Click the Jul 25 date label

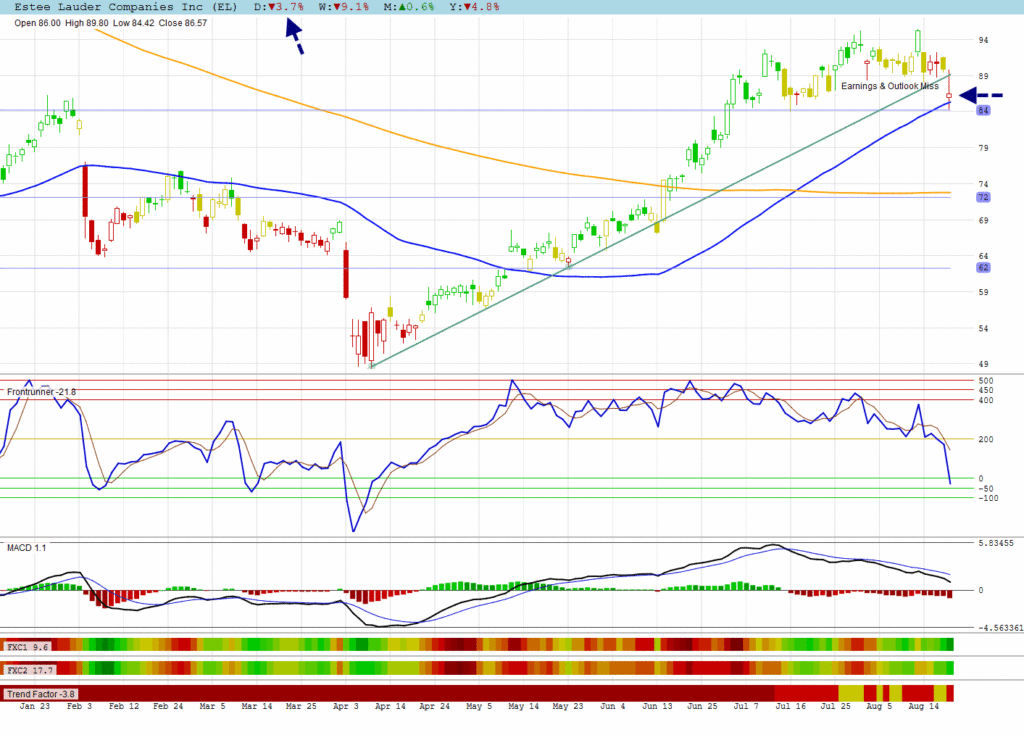tap(835, 706)
